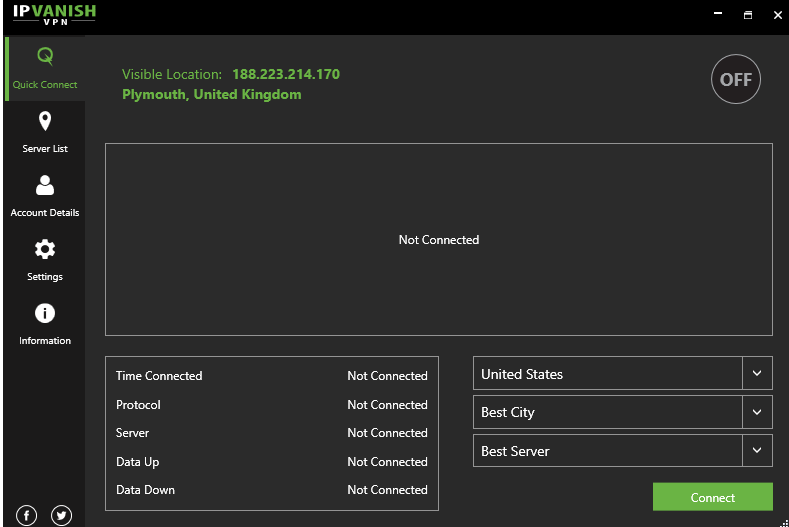
Task: Expand the Best Server dropdown arrow
Action: [x=757, y=450]
